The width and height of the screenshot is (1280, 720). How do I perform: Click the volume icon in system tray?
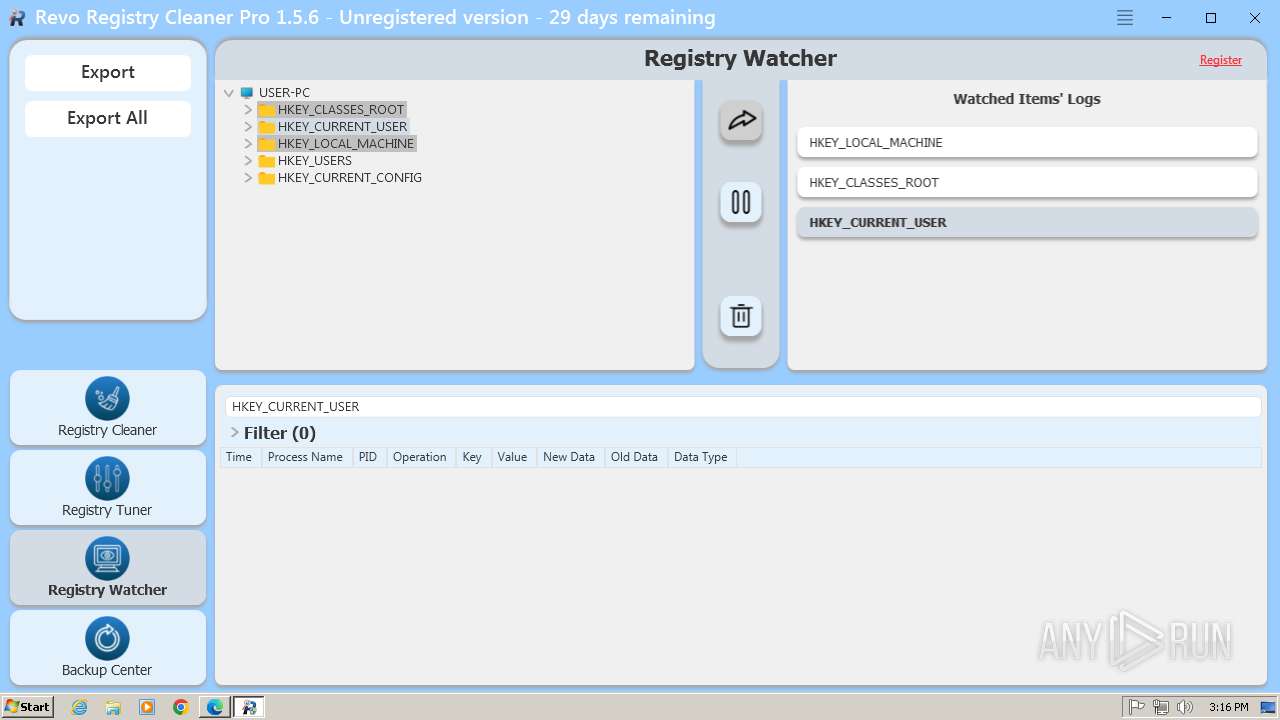click(1185, 707)
